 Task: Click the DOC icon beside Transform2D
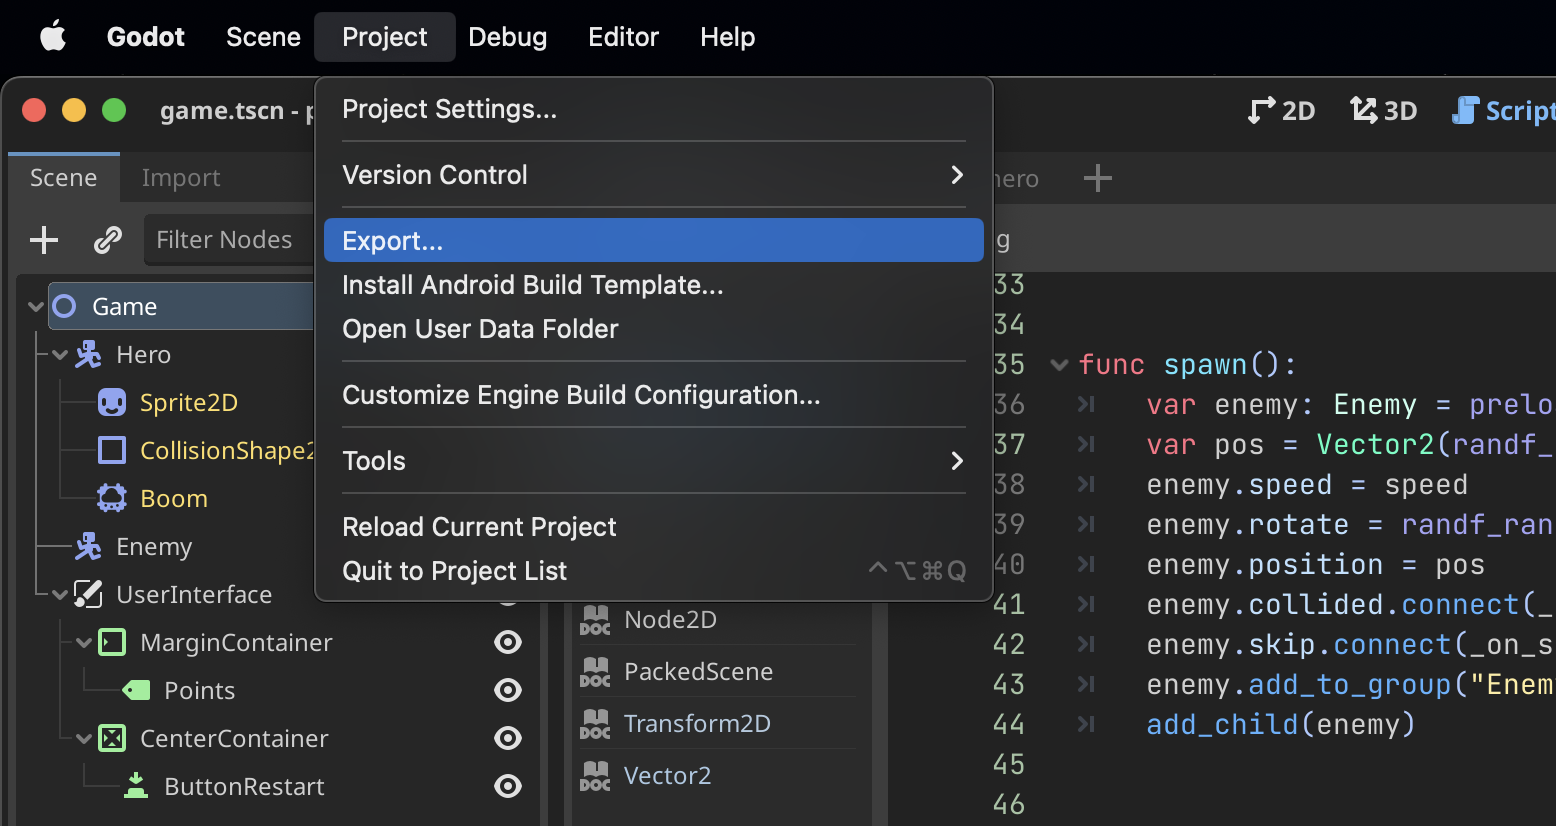[x=595, y=723]
